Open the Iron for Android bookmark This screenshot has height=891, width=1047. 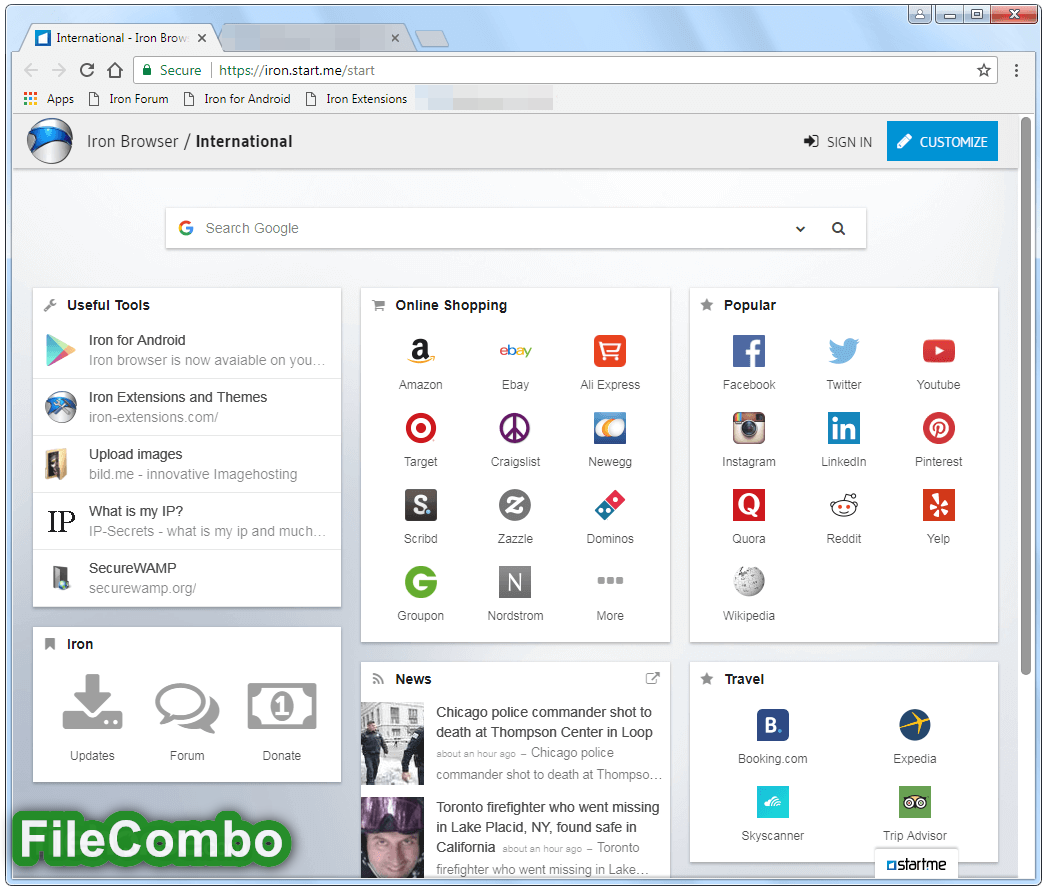point(236,99)
